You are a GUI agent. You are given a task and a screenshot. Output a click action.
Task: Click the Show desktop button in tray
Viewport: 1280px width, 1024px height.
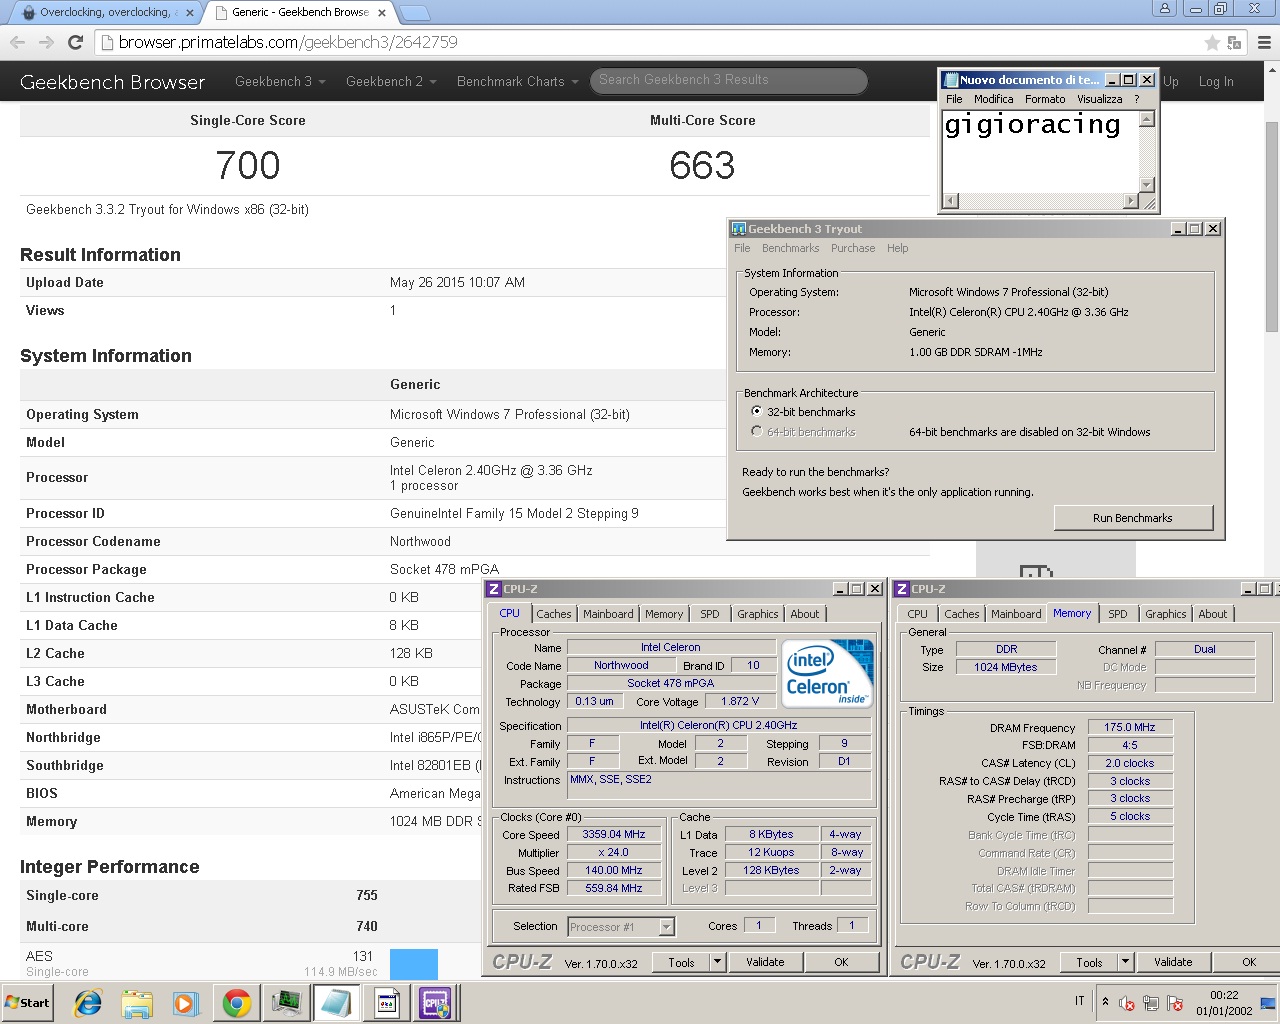tap(1268, 1003)
